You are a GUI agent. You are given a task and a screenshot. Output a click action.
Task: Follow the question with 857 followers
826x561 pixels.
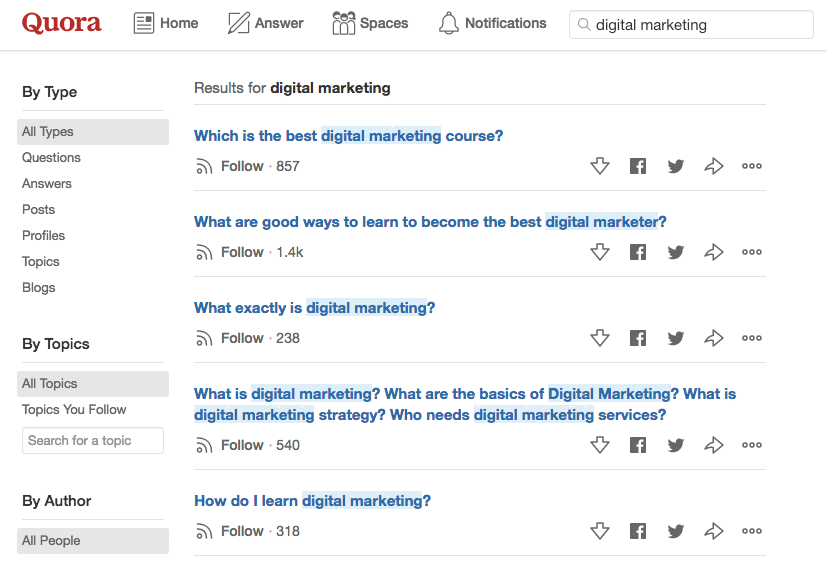231,166
